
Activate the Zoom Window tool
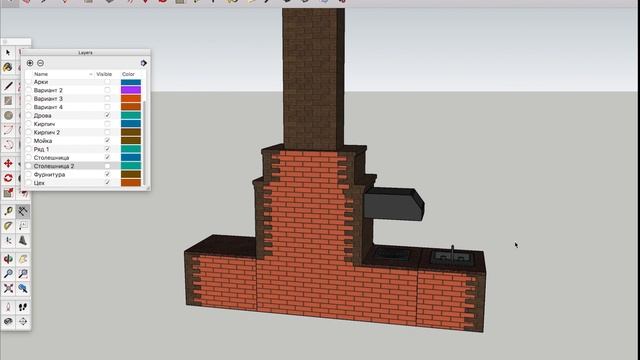pos(23,274)
